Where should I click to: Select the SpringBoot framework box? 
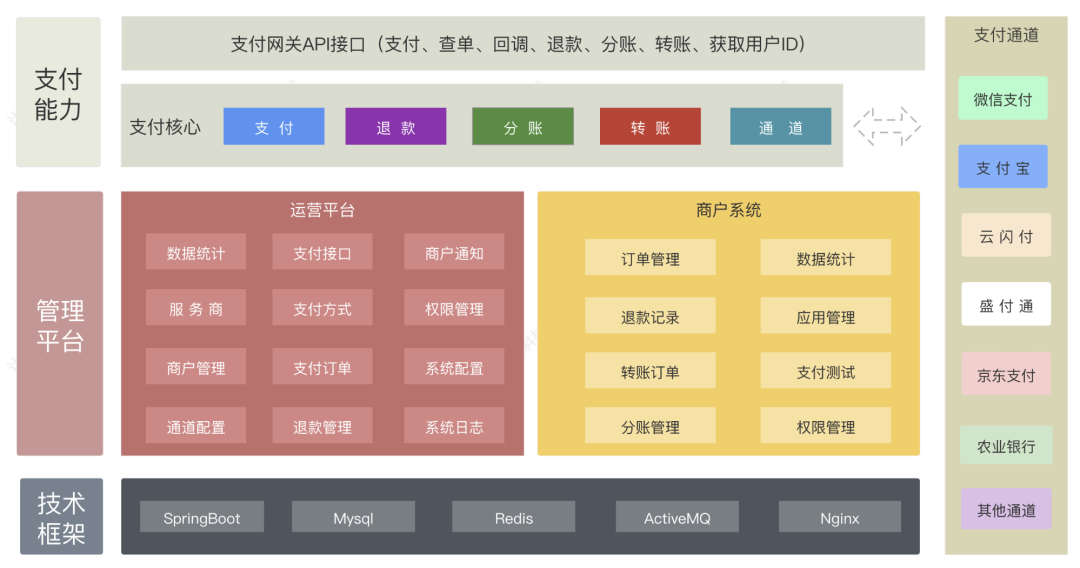tap(202, 518)
